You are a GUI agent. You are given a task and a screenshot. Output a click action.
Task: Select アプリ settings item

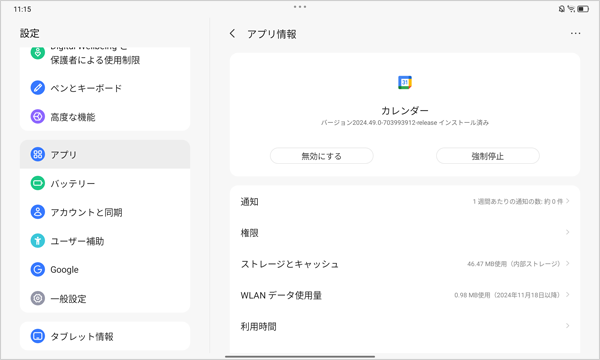click(x=105, y=154)
